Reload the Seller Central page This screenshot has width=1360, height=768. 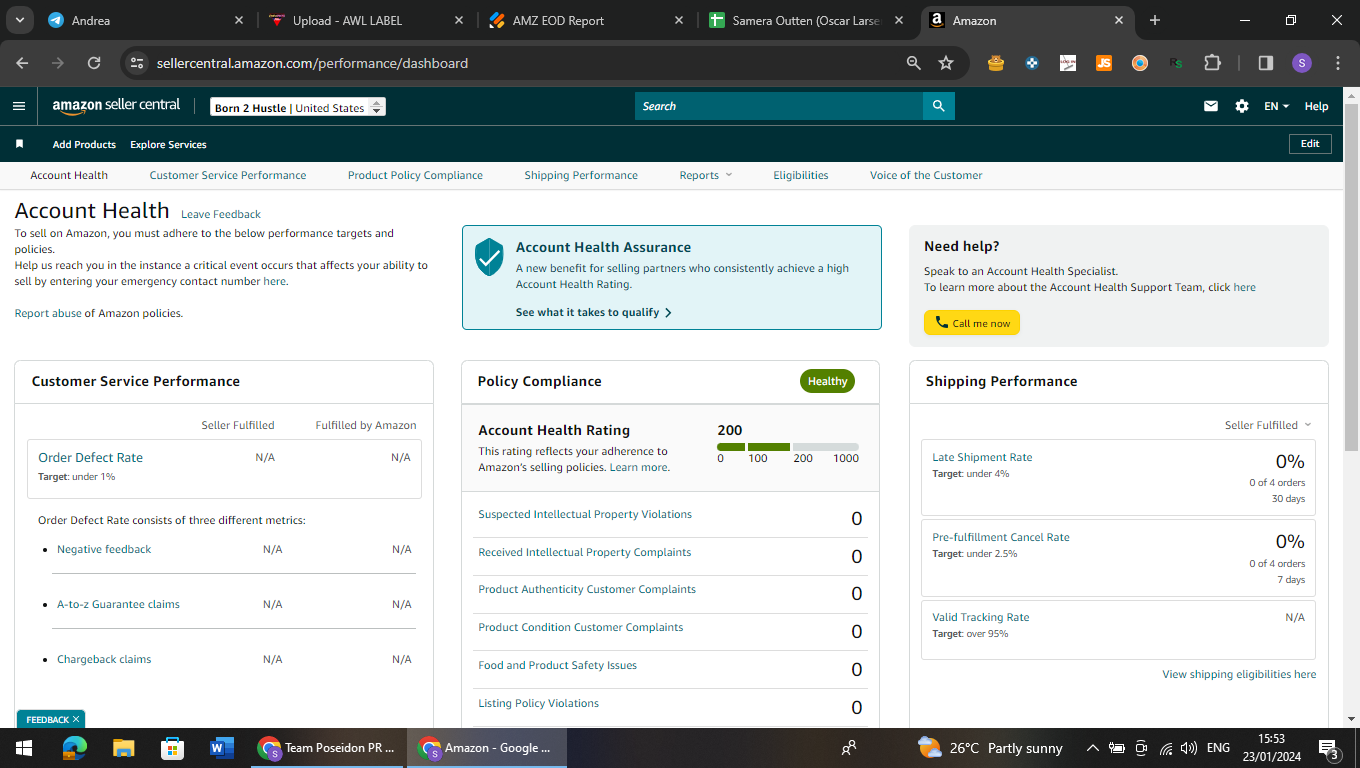pyautogui.click(x=94, y=63)
